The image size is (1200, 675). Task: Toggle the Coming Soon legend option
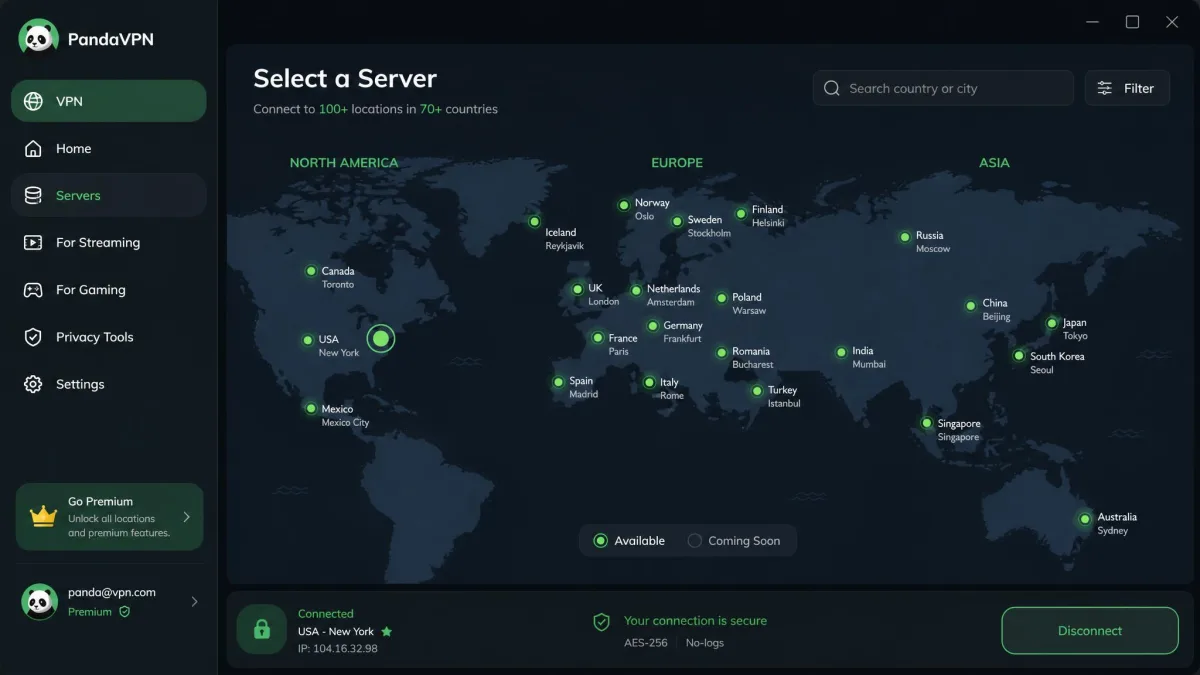734,541
